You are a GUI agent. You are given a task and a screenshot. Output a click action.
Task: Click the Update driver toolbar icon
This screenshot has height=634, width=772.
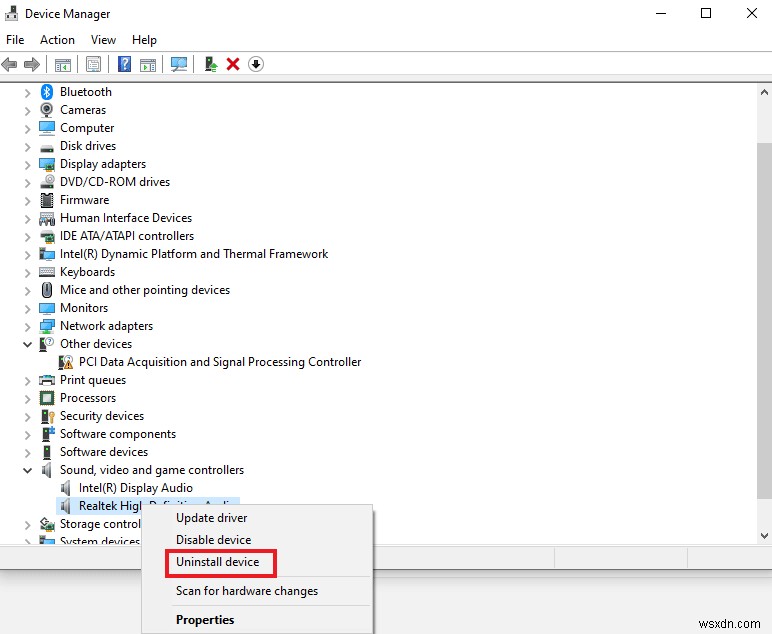click(x=211, y=64)
